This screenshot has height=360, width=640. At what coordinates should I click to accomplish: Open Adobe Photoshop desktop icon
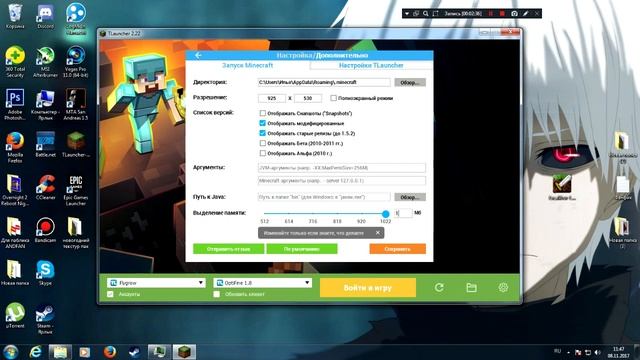tap(15, 104)
